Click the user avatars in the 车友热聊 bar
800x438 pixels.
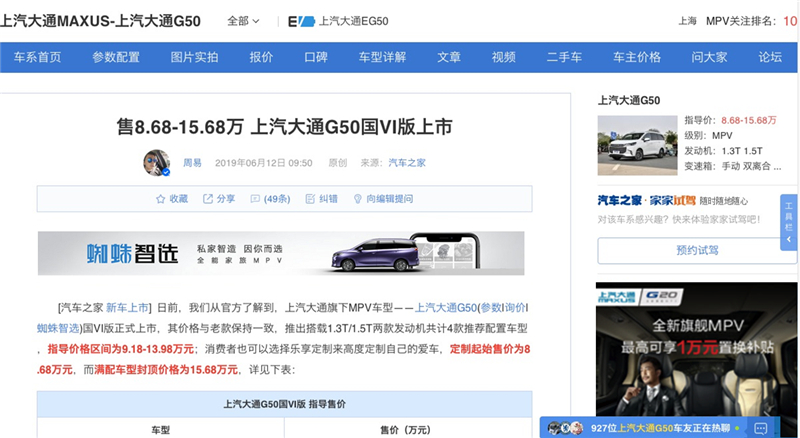pyautogui.click(x=565, y=428)
